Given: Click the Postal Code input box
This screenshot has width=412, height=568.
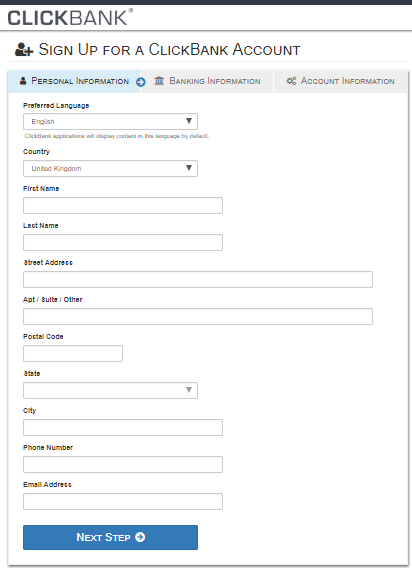Looking at the screenshot, I should [x=73, y=353].
